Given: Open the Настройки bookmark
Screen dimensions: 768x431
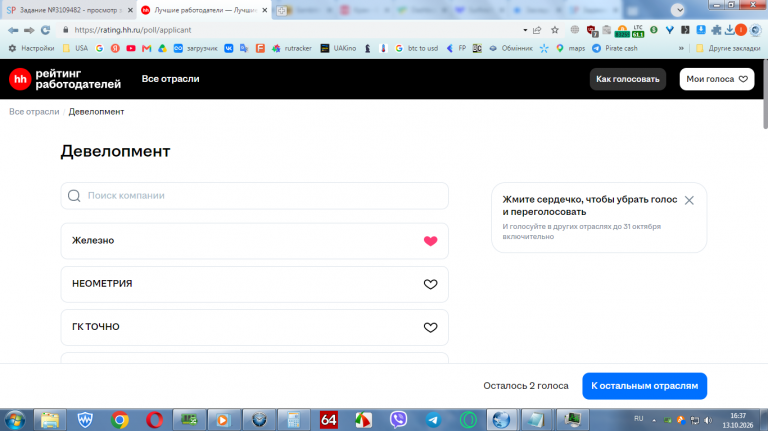Looking at the screenshot, I should pyautogui.click(x=31, y=48).
